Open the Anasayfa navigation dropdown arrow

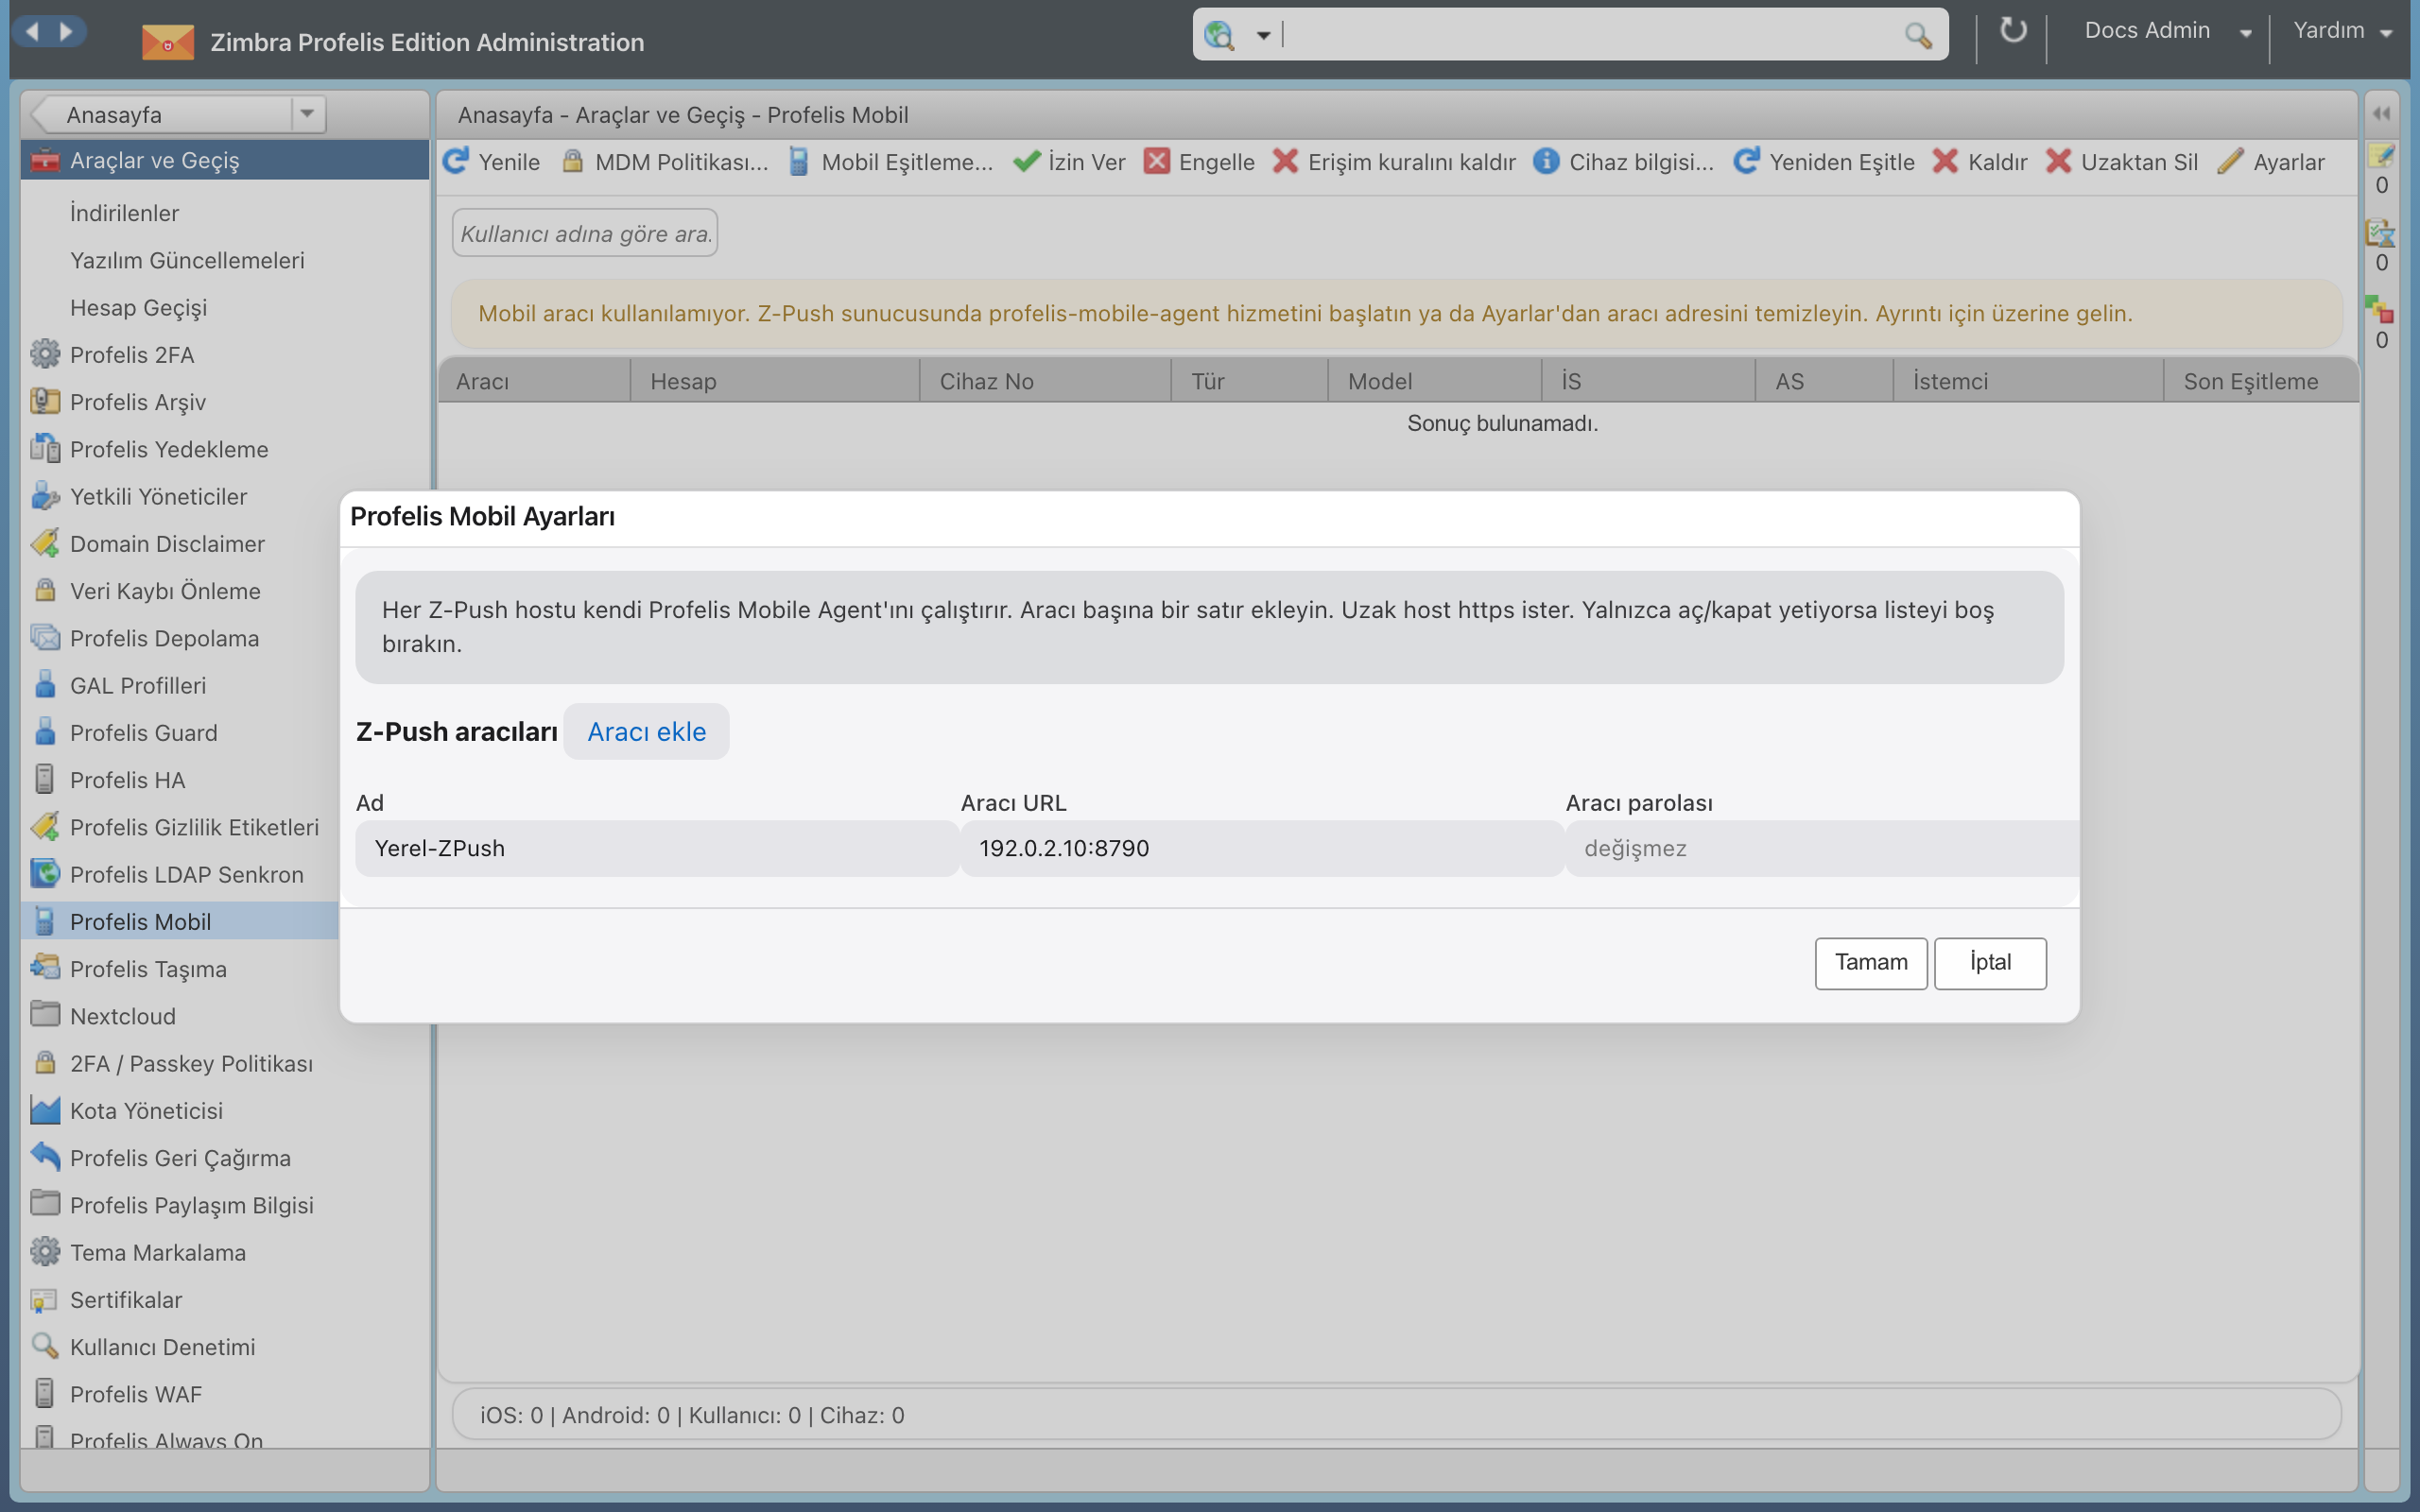pos(307,114)
